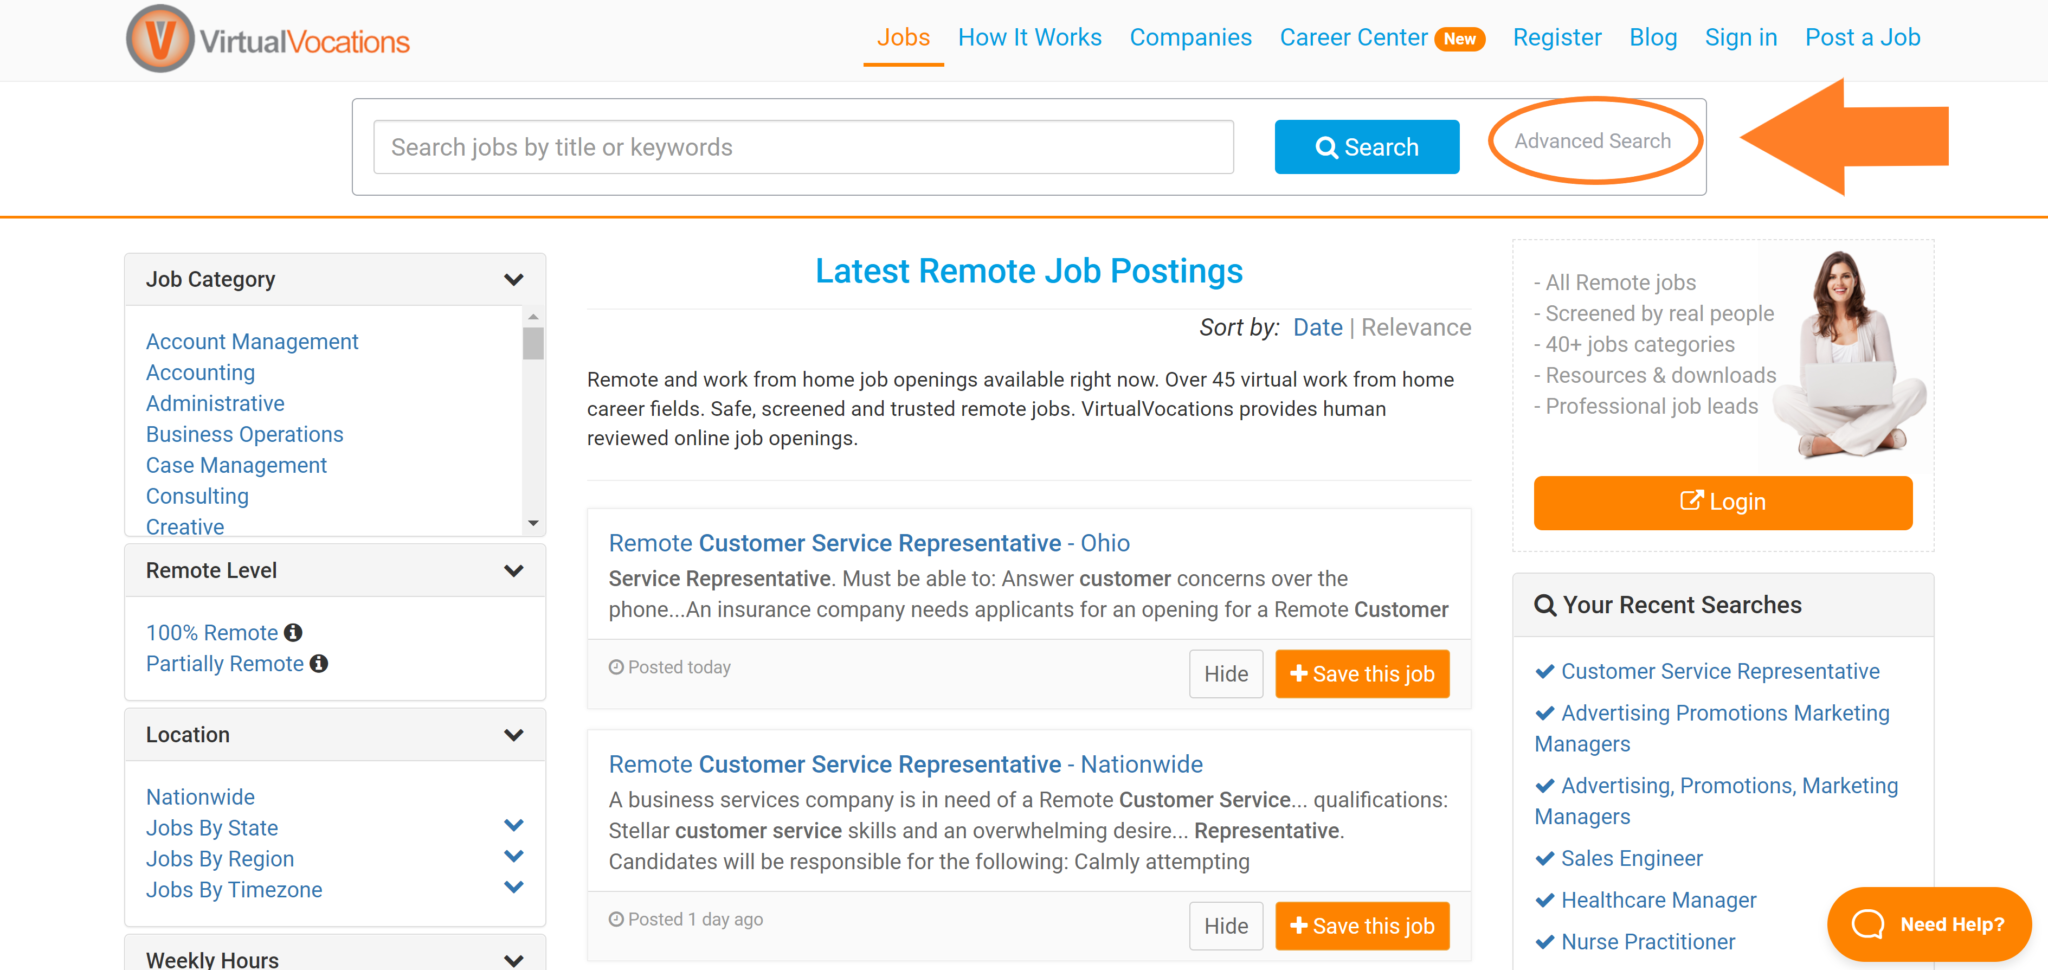Screen dimensions: 2048x970
Task: Hide the Nationwide Customer Service job posting
Action: [1226, 926]
